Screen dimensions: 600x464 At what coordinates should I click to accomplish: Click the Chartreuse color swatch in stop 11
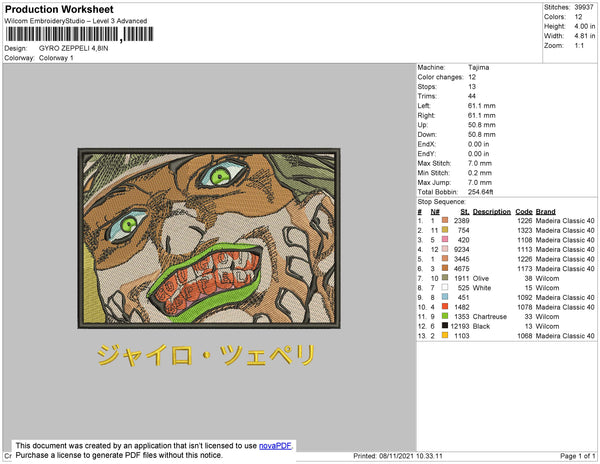pos(445,316)
